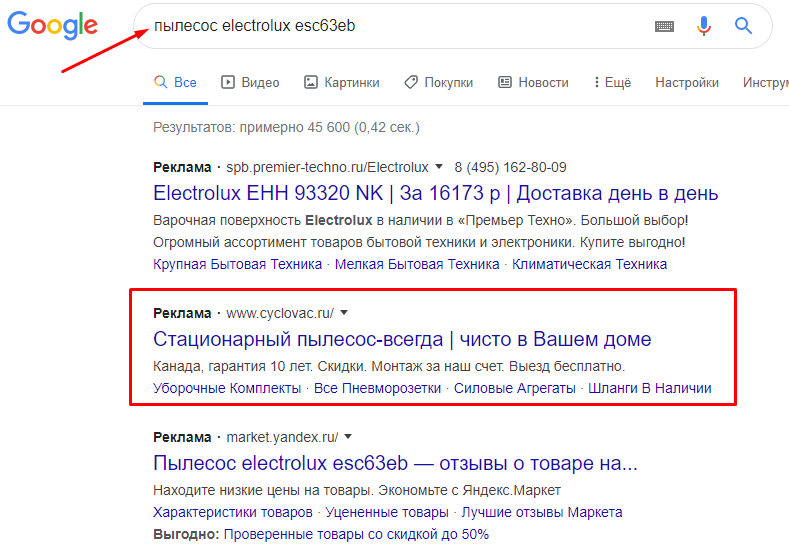Click the blue magnifier search button
The width and height of the screenshot is (789, 559).
coord(743,25)
